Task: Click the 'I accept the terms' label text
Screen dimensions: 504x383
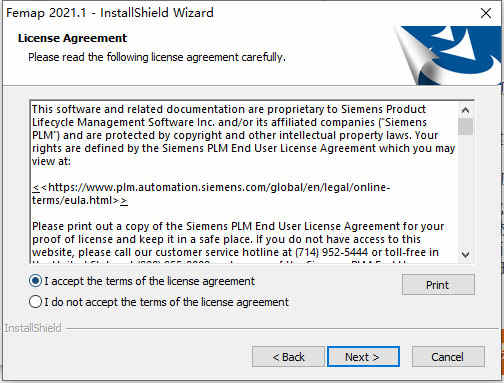Action: (149, 281)
